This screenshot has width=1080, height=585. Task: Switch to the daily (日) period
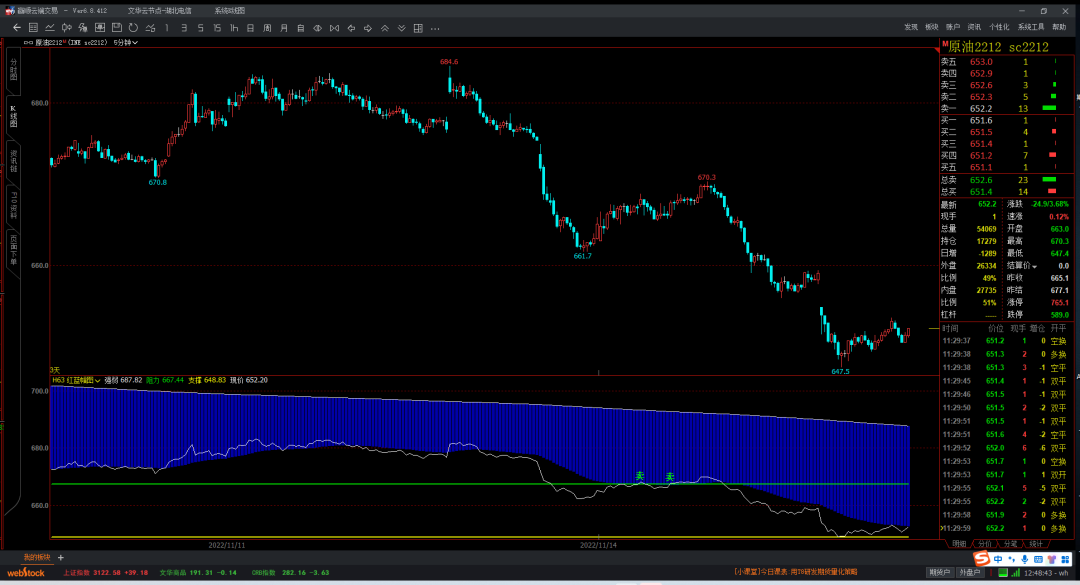251,28
